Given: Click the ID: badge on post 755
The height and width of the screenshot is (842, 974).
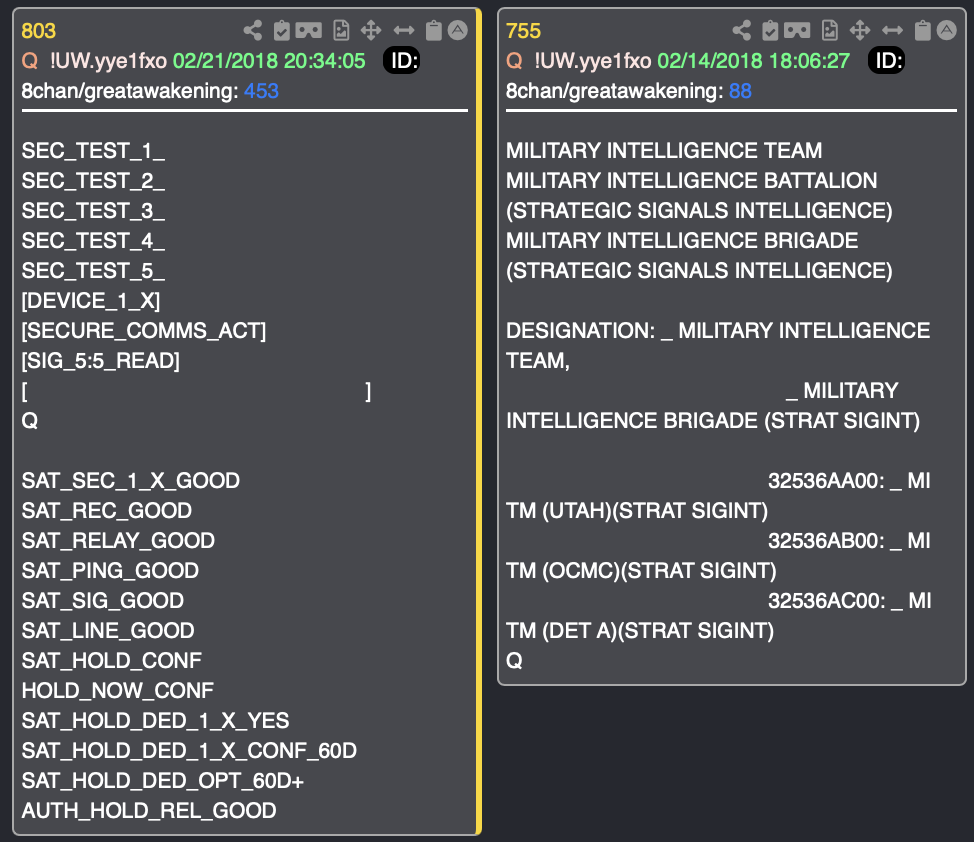Looking at the screenshot, I should tap(886, 60).
